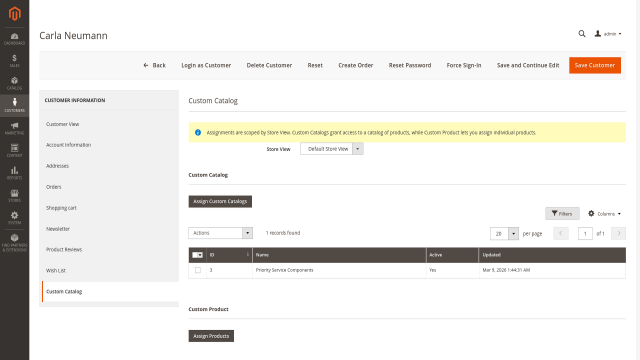Toggle the select-all header checkbox
Image resolution: width=640 pixels, height=360 pixels.
tap(195, 255)
